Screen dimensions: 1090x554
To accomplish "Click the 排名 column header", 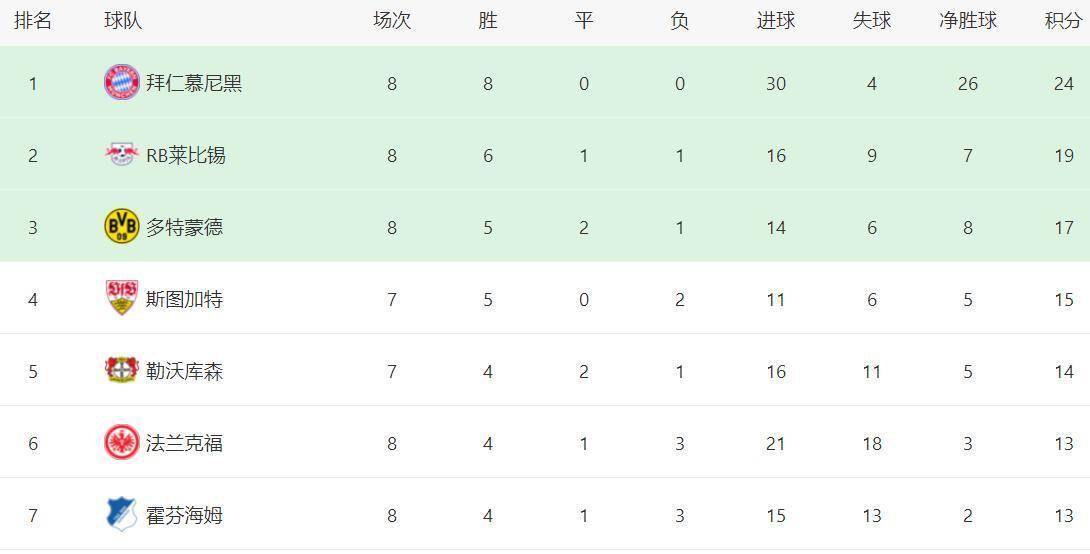I will (33, 21).
